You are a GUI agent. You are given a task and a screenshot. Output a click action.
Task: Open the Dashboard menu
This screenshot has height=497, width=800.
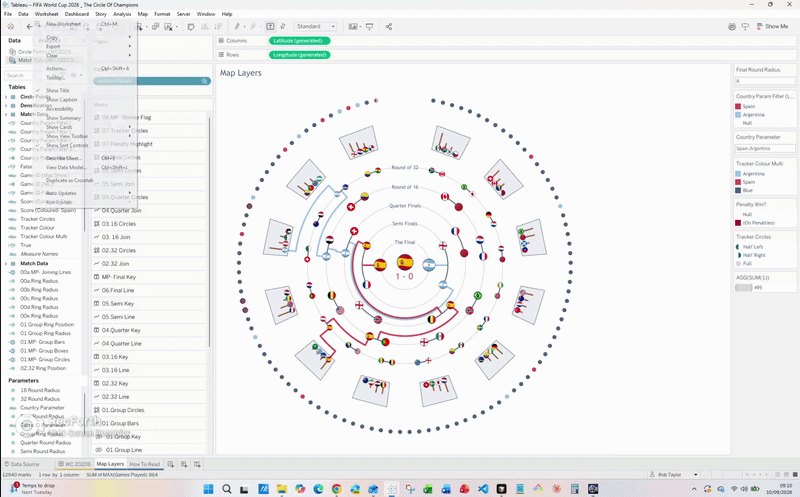point(77,14)
